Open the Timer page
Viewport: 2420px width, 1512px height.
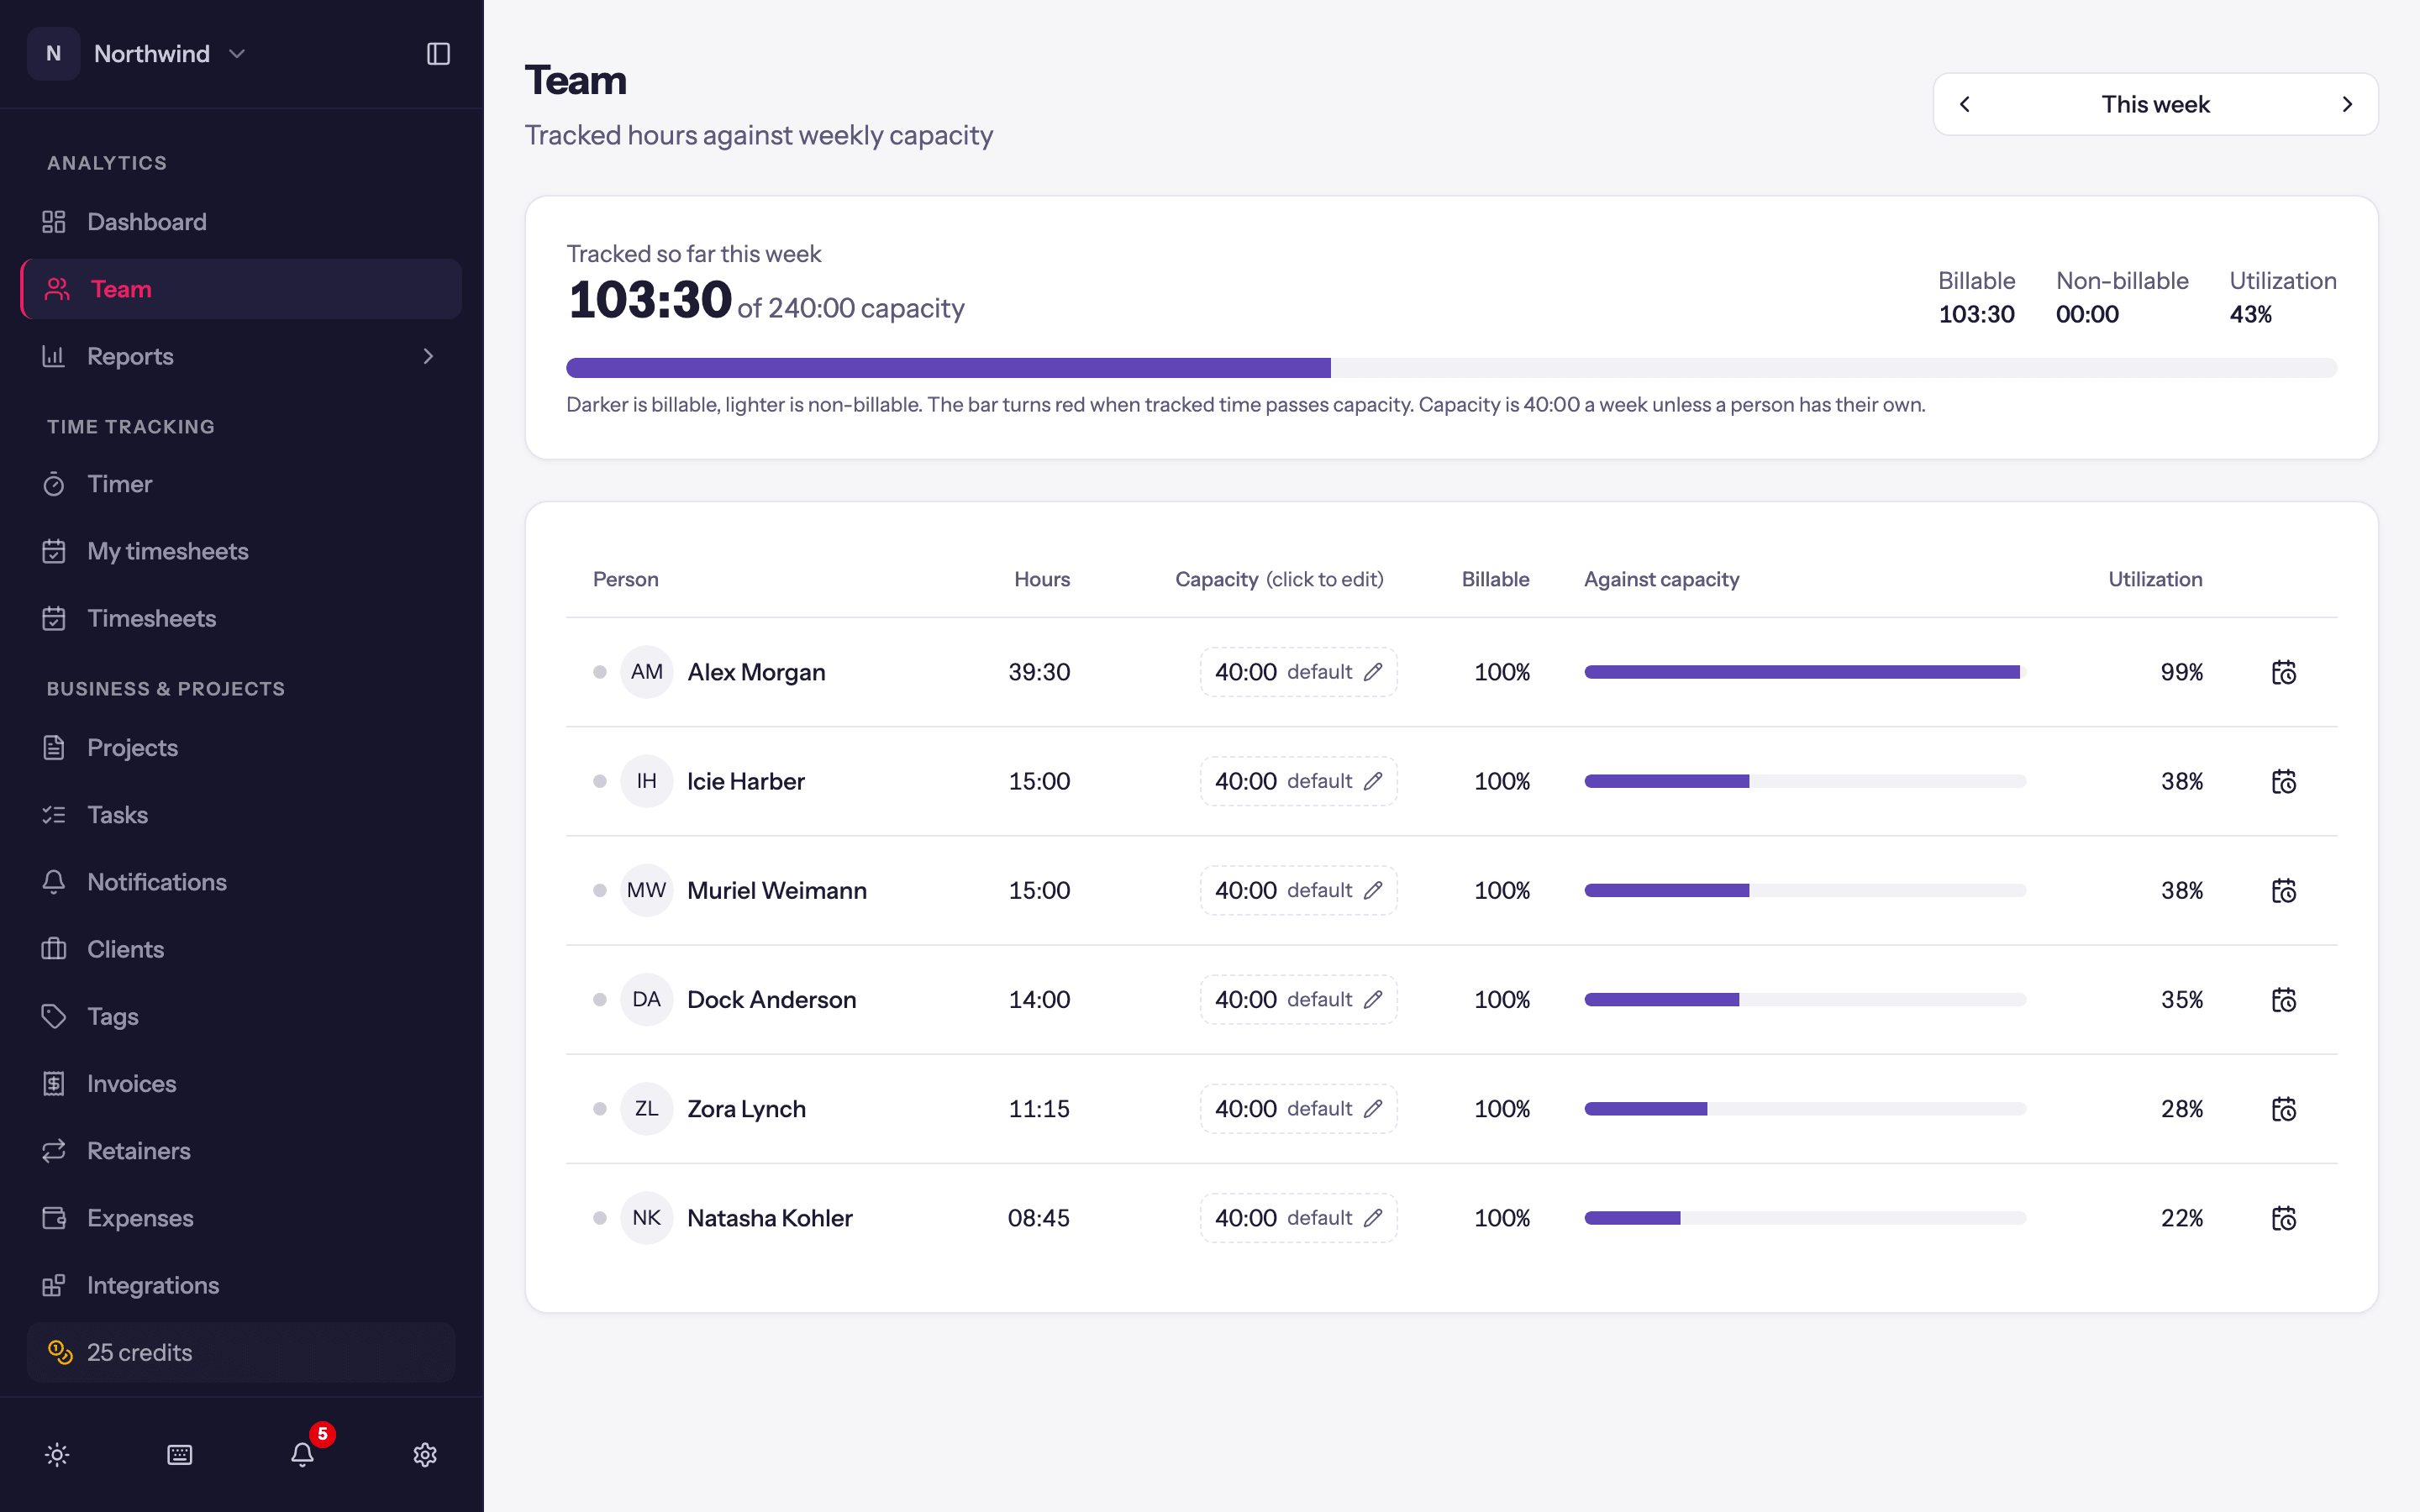[241, 484]
